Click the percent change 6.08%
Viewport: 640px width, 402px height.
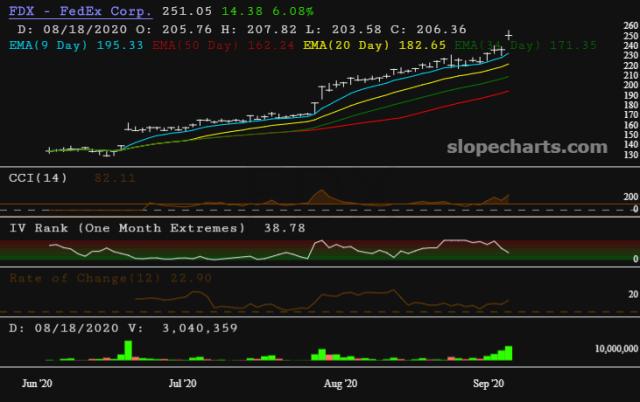tap(293, 11)
